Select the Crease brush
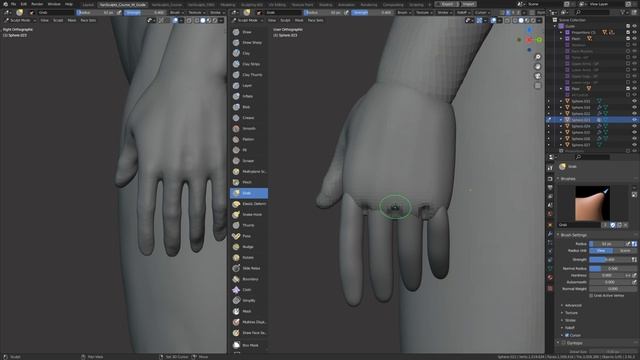This screenshot has height=360, width=640. [249, 118]
